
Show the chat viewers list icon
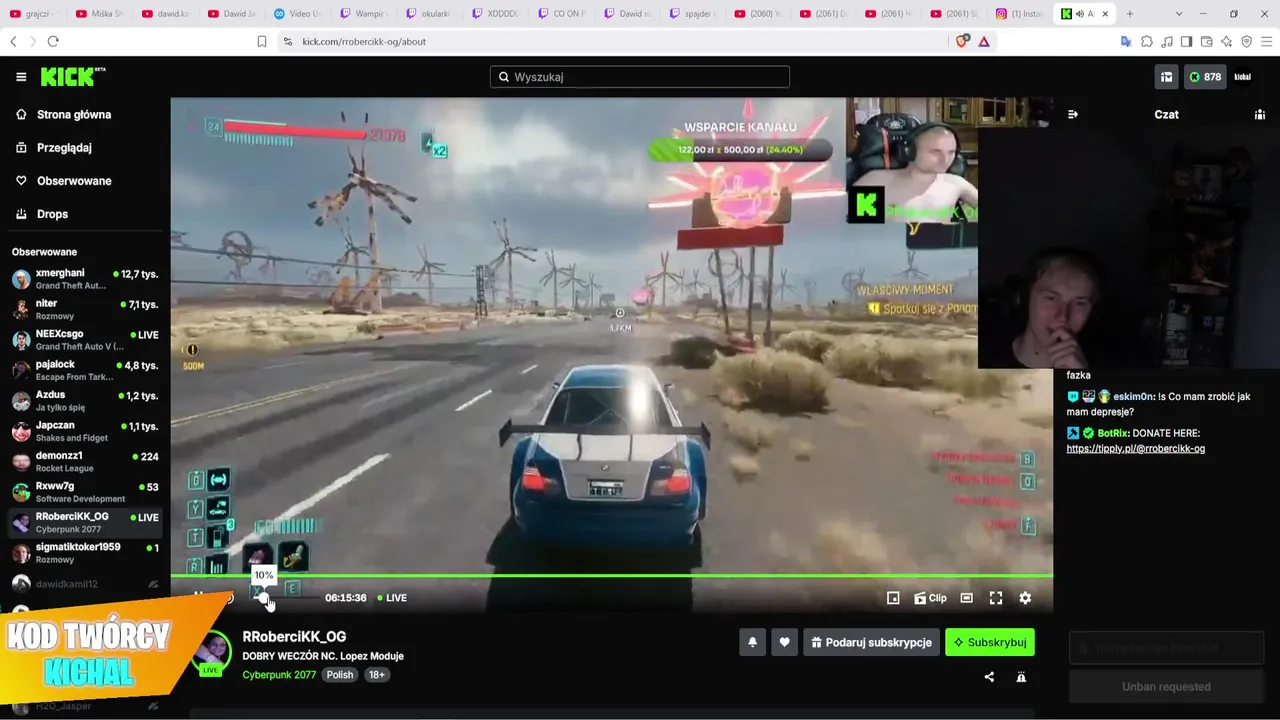[x=1260, y=114]
